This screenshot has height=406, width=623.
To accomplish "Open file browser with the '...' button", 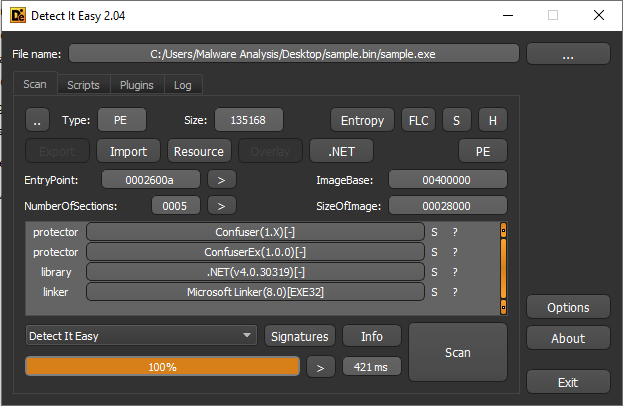I will pyautogui.click(x=568, y=54).
